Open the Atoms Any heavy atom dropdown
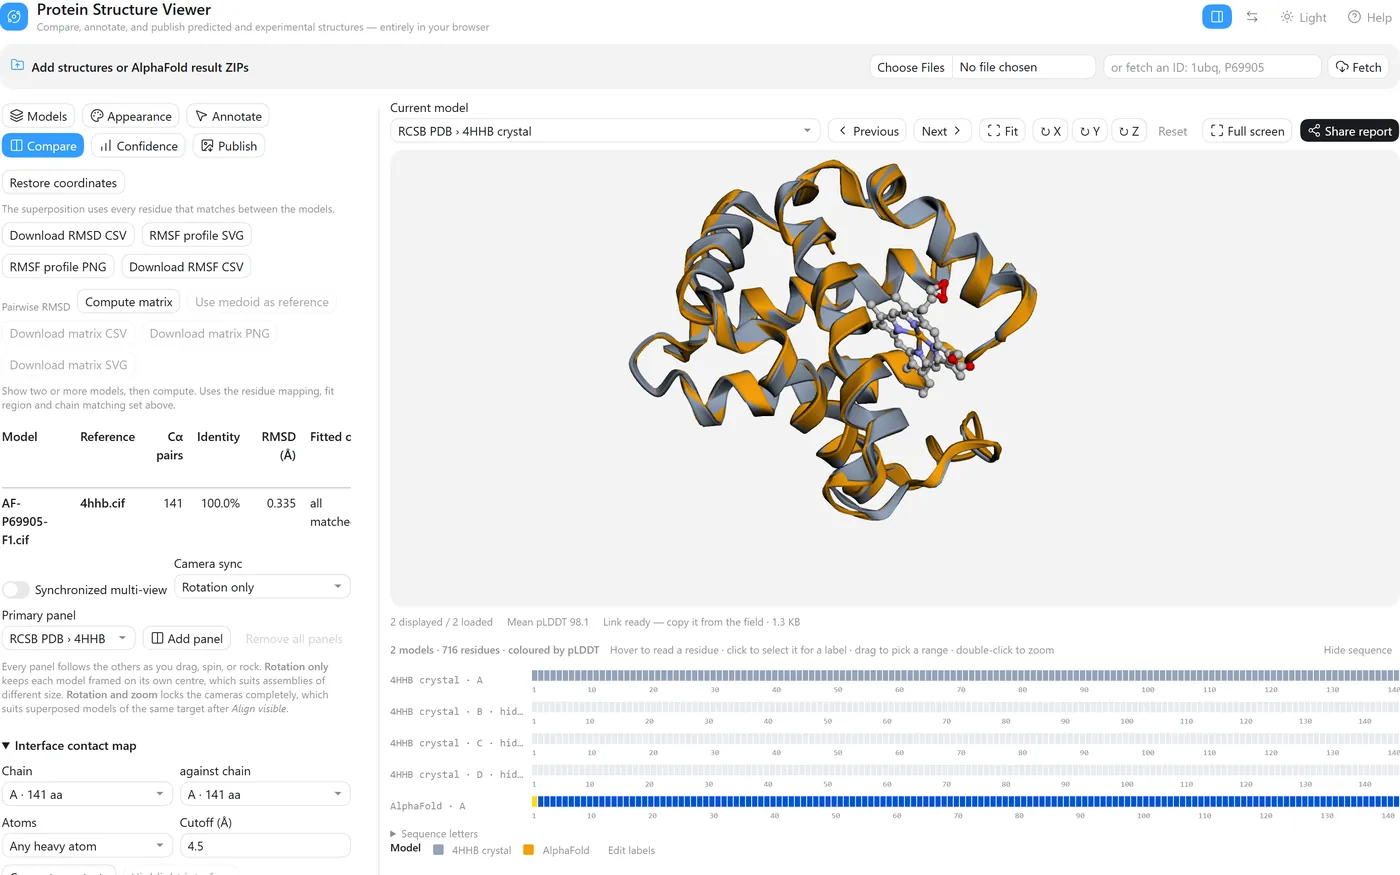Screen dimensions: 1400x875 click(x=88, y=846)
